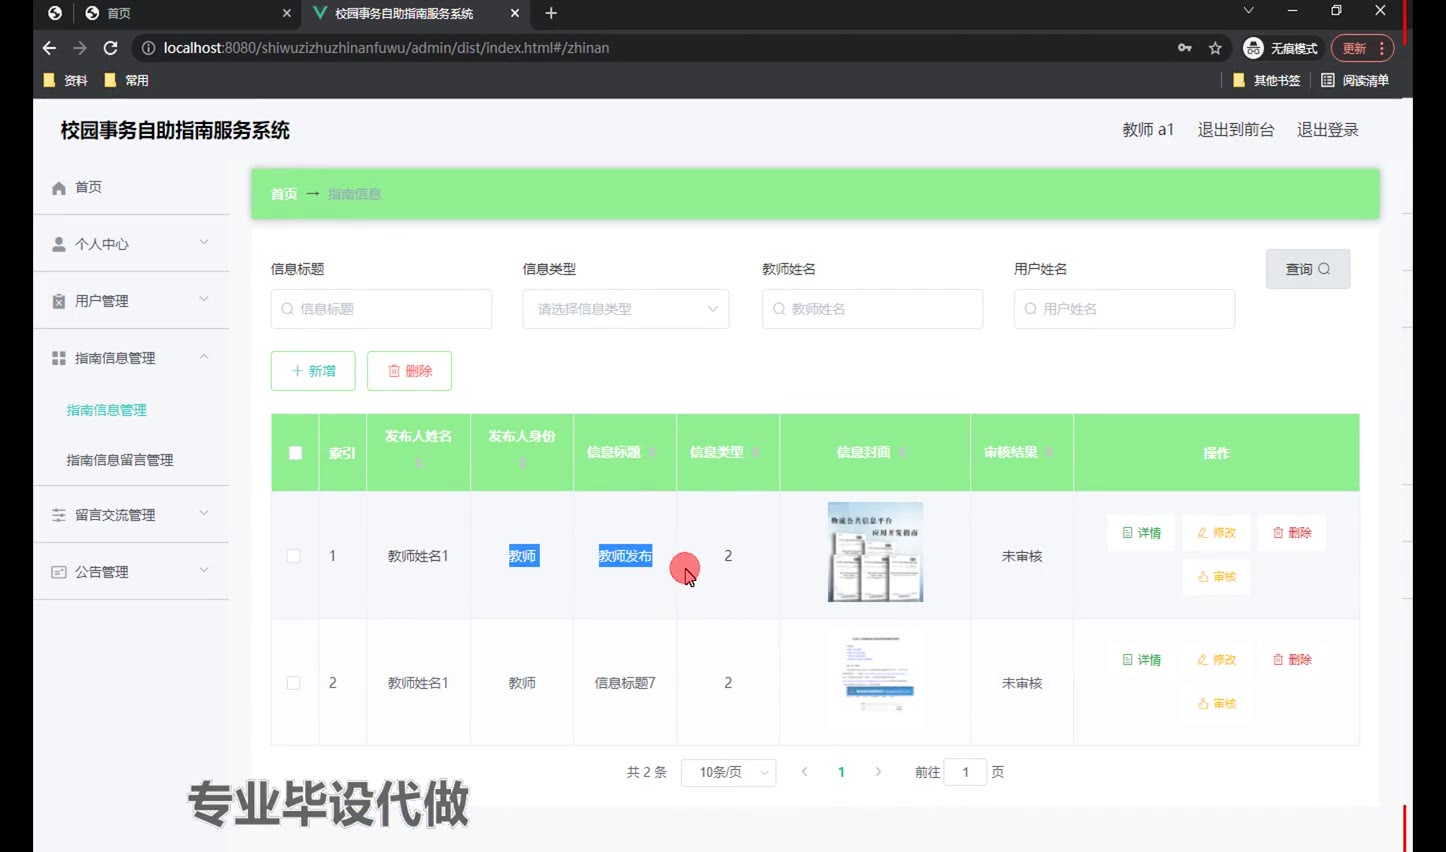The image size is (1446, 852).
Task: Switch to the 首页 browser tab
Action: tap(185, 13)
